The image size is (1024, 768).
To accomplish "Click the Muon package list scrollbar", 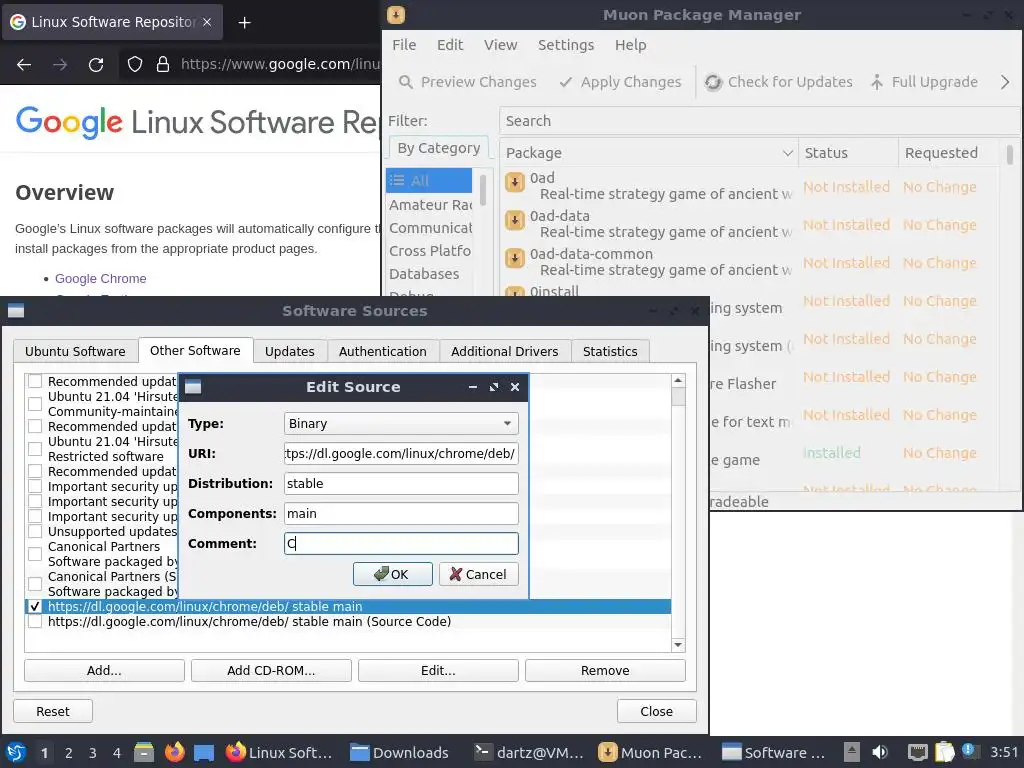I will [1010, 155].
